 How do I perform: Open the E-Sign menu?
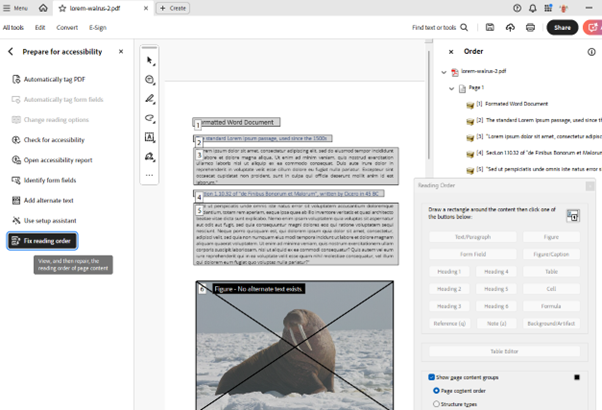click(x=97, y=28)
